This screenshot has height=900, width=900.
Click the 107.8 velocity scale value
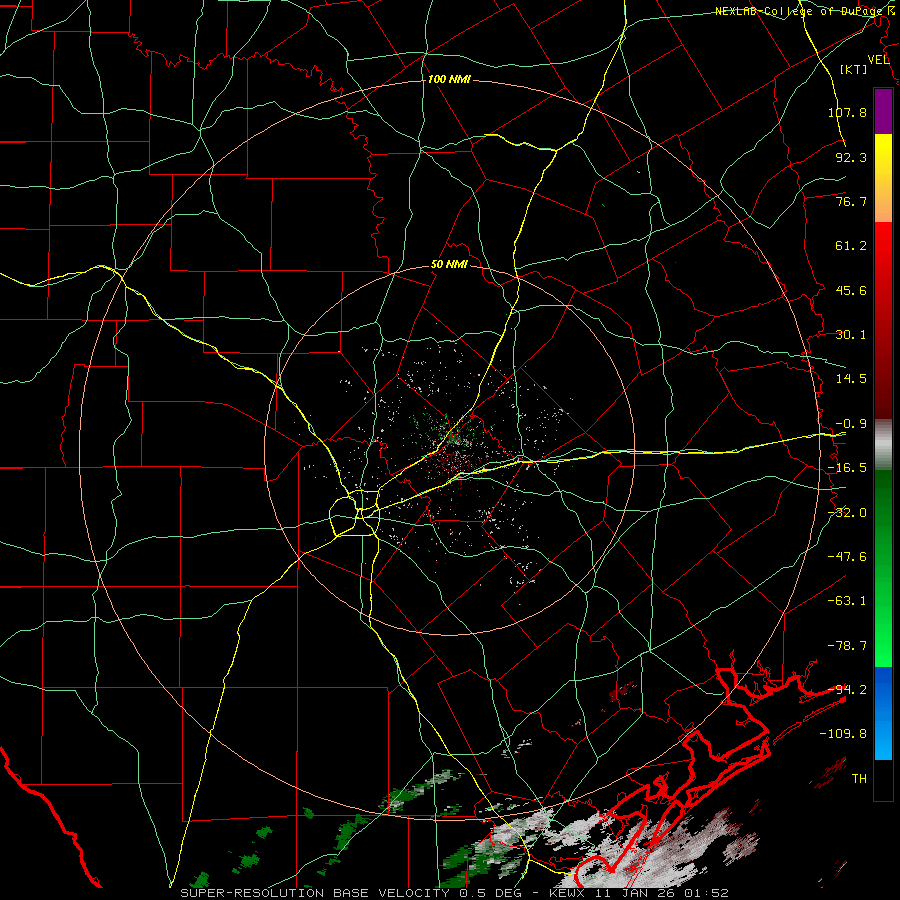[x=847, y=112]
